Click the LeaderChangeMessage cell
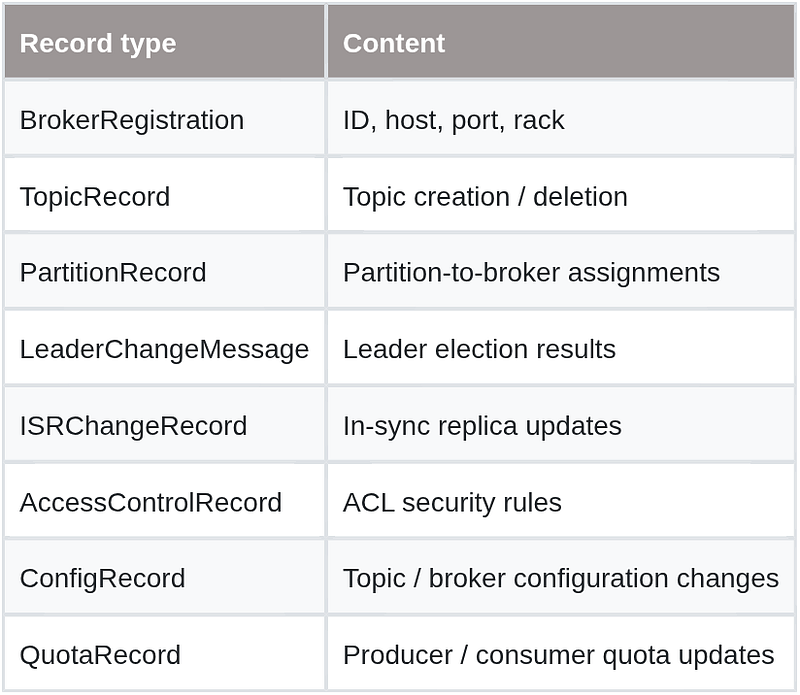The image size is (800, 695). 164,348
